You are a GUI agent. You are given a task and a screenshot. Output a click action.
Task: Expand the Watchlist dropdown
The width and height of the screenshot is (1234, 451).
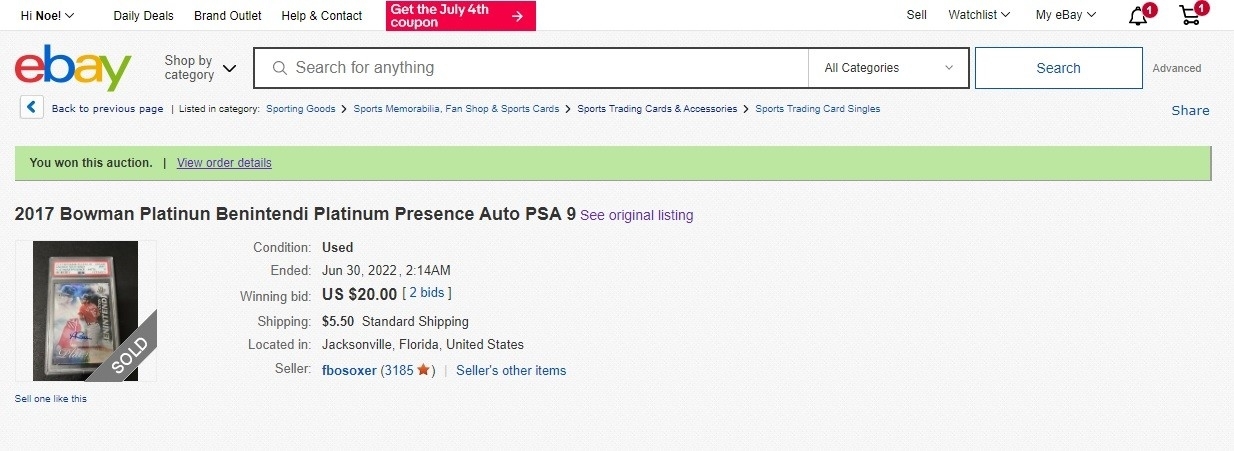[x=979, y=15]
